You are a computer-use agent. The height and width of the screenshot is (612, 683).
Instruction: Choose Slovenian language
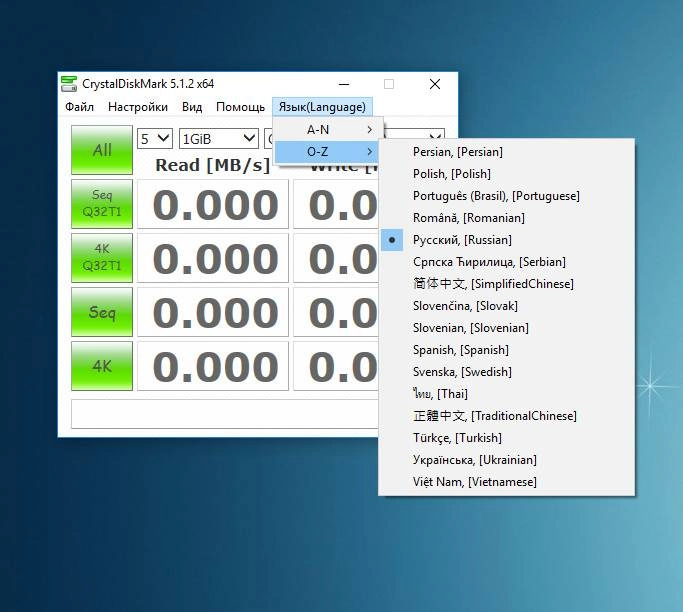[506, 328]
